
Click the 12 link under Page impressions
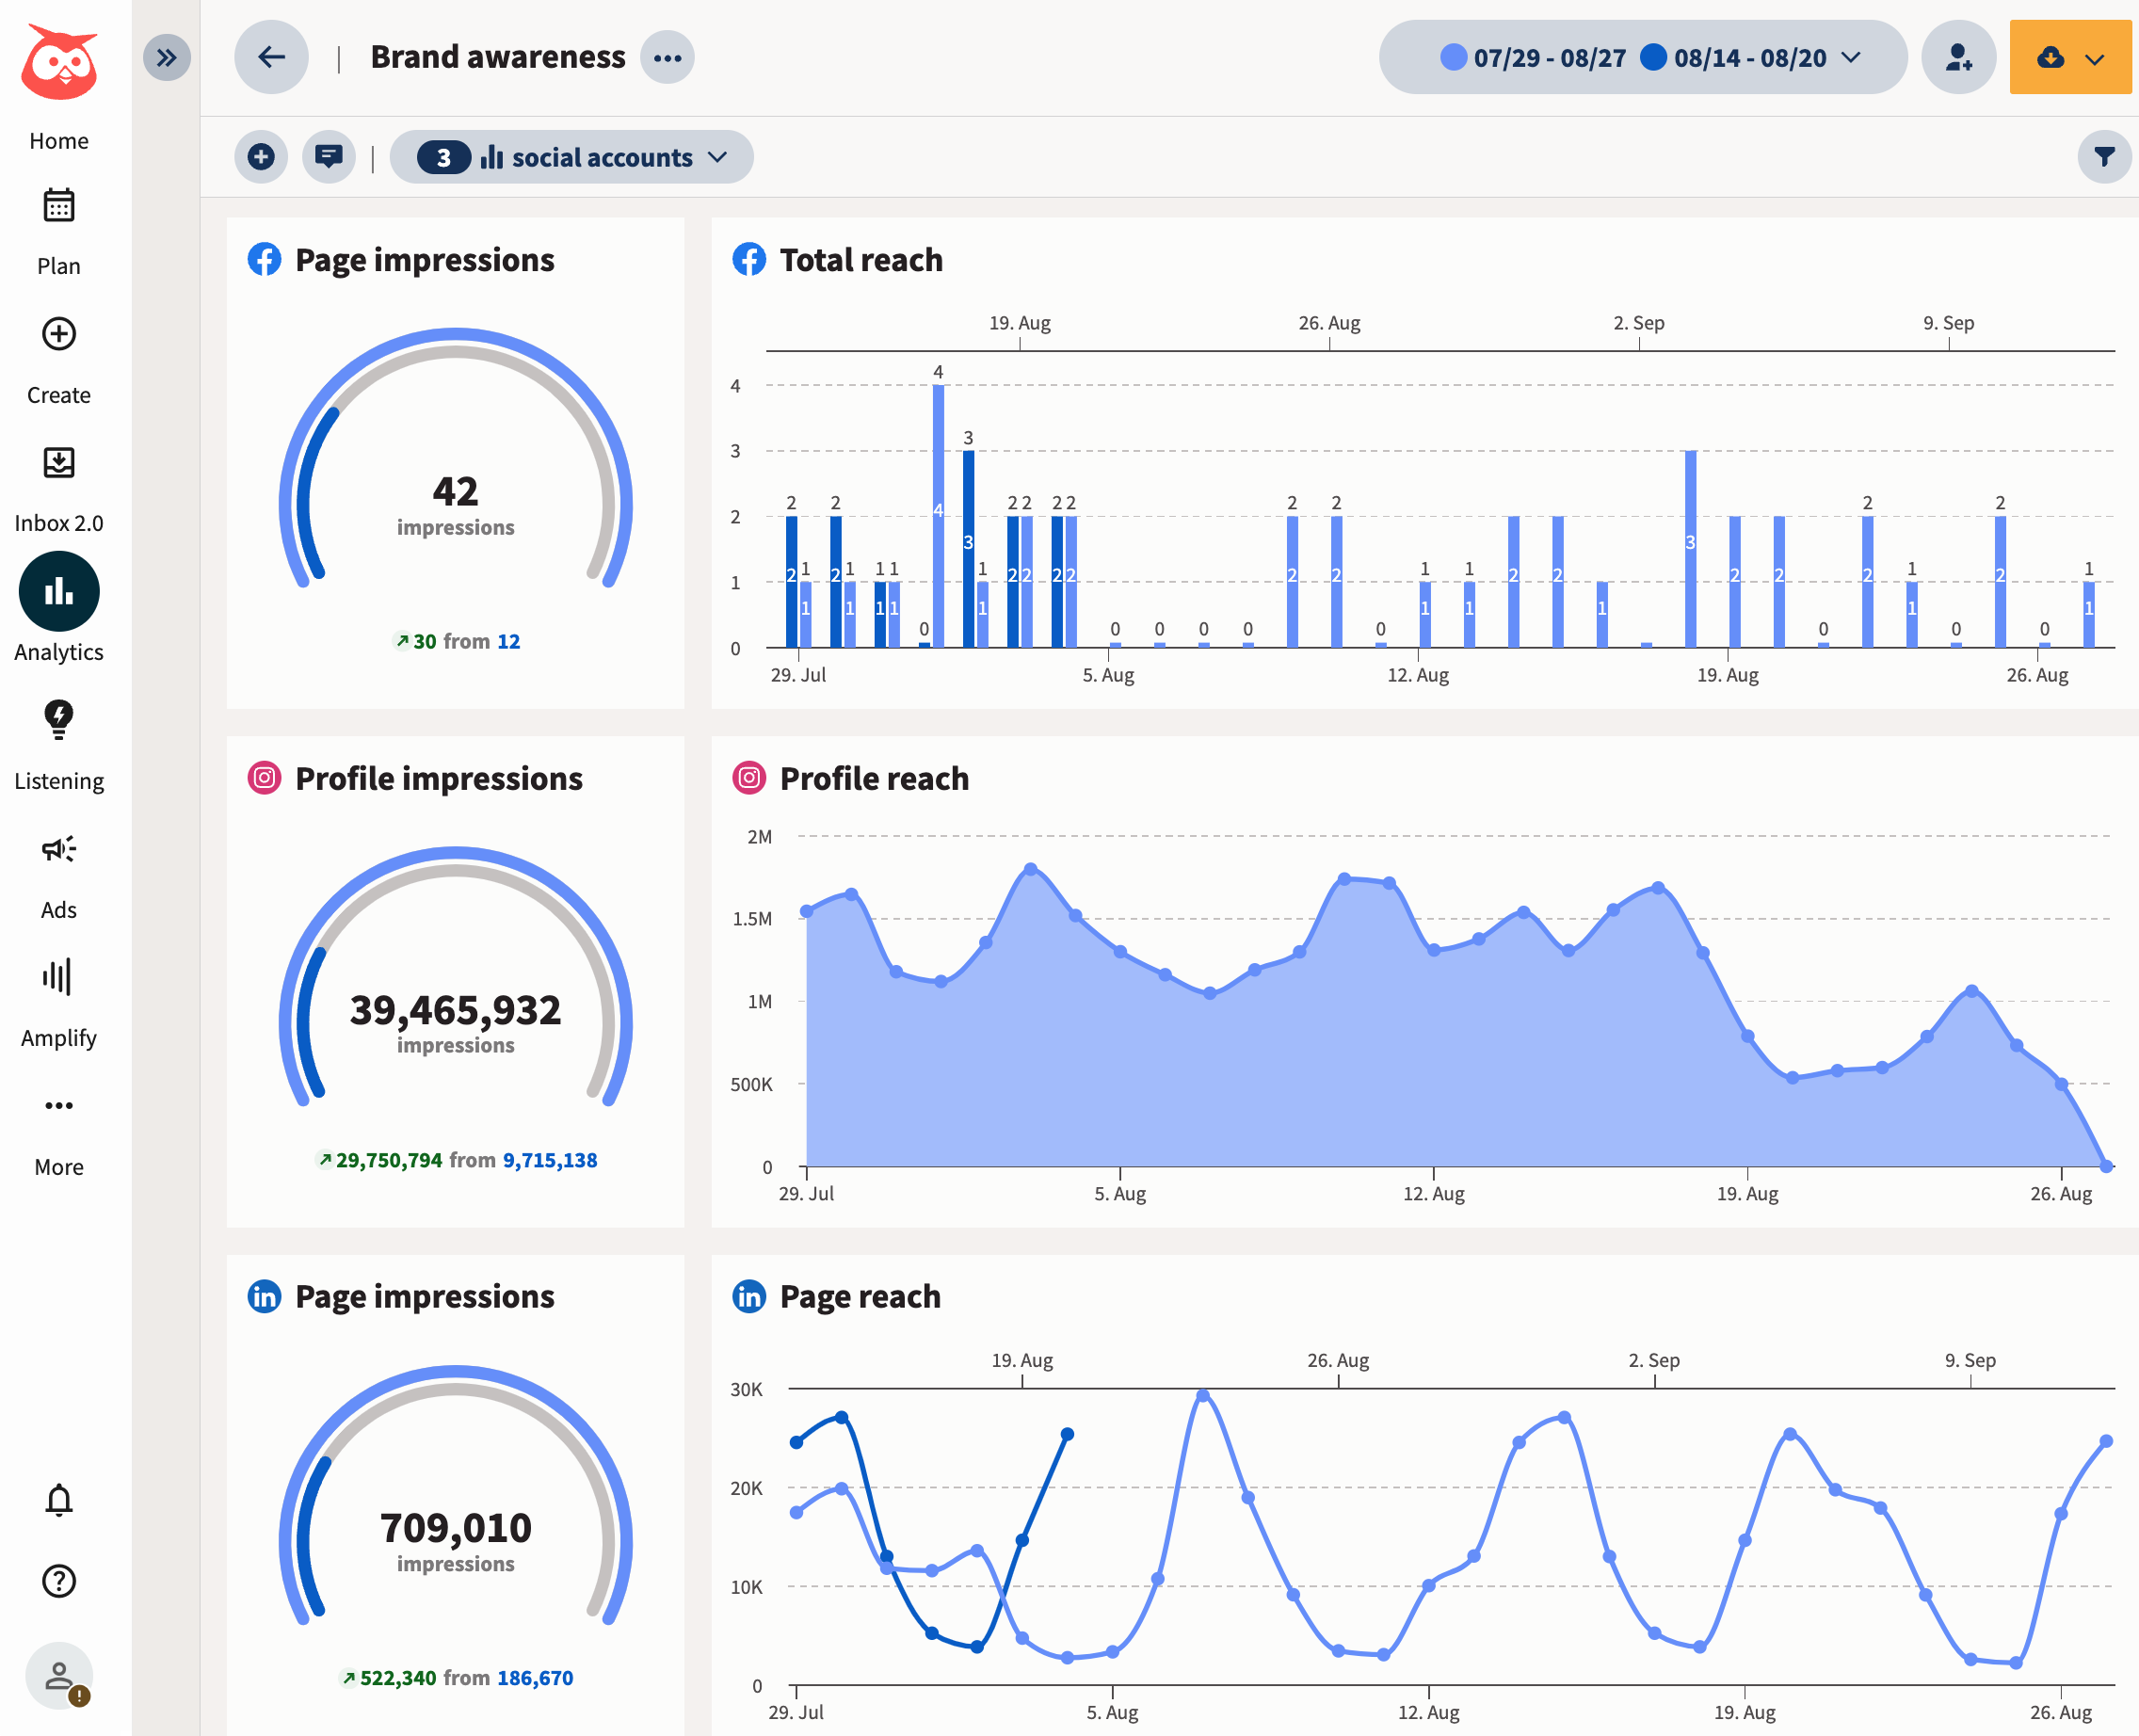(x=508, y=641)
